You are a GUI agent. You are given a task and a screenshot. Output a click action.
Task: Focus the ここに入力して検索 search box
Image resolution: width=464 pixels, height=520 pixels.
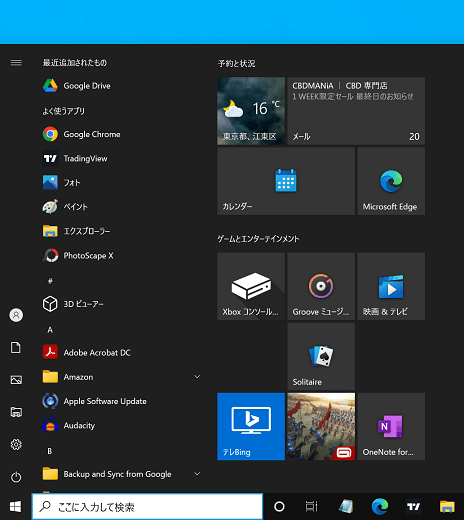point(147,507)
